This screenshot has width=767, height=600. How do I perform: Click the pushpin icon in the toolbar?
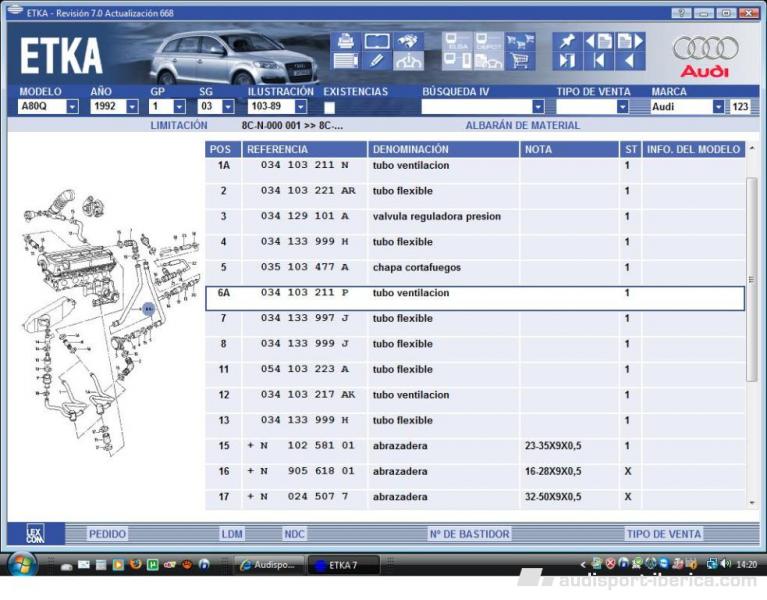566,42
